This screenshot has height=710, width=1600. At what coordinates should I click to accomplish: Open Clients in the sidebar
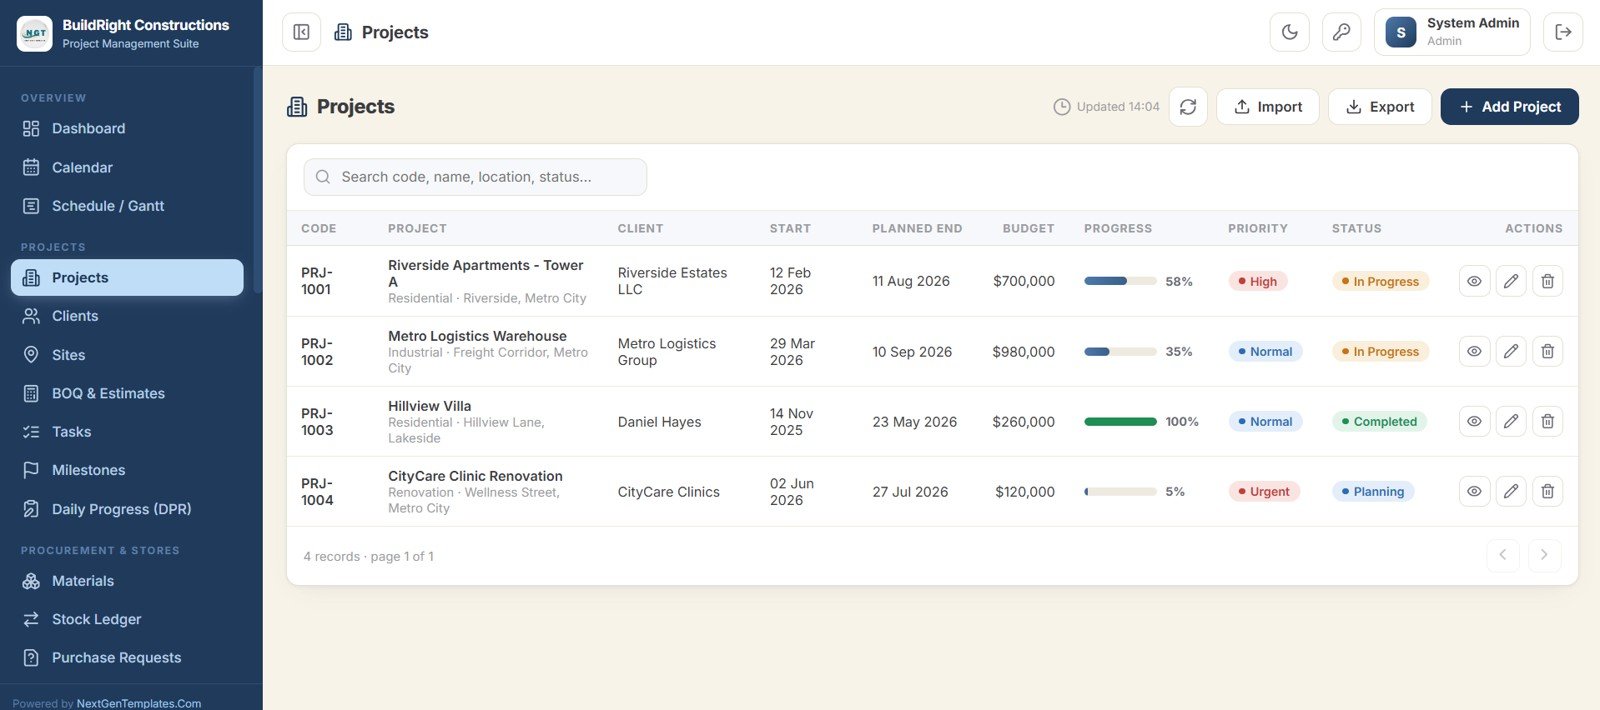pyautogui.click(x=127, y=316)
